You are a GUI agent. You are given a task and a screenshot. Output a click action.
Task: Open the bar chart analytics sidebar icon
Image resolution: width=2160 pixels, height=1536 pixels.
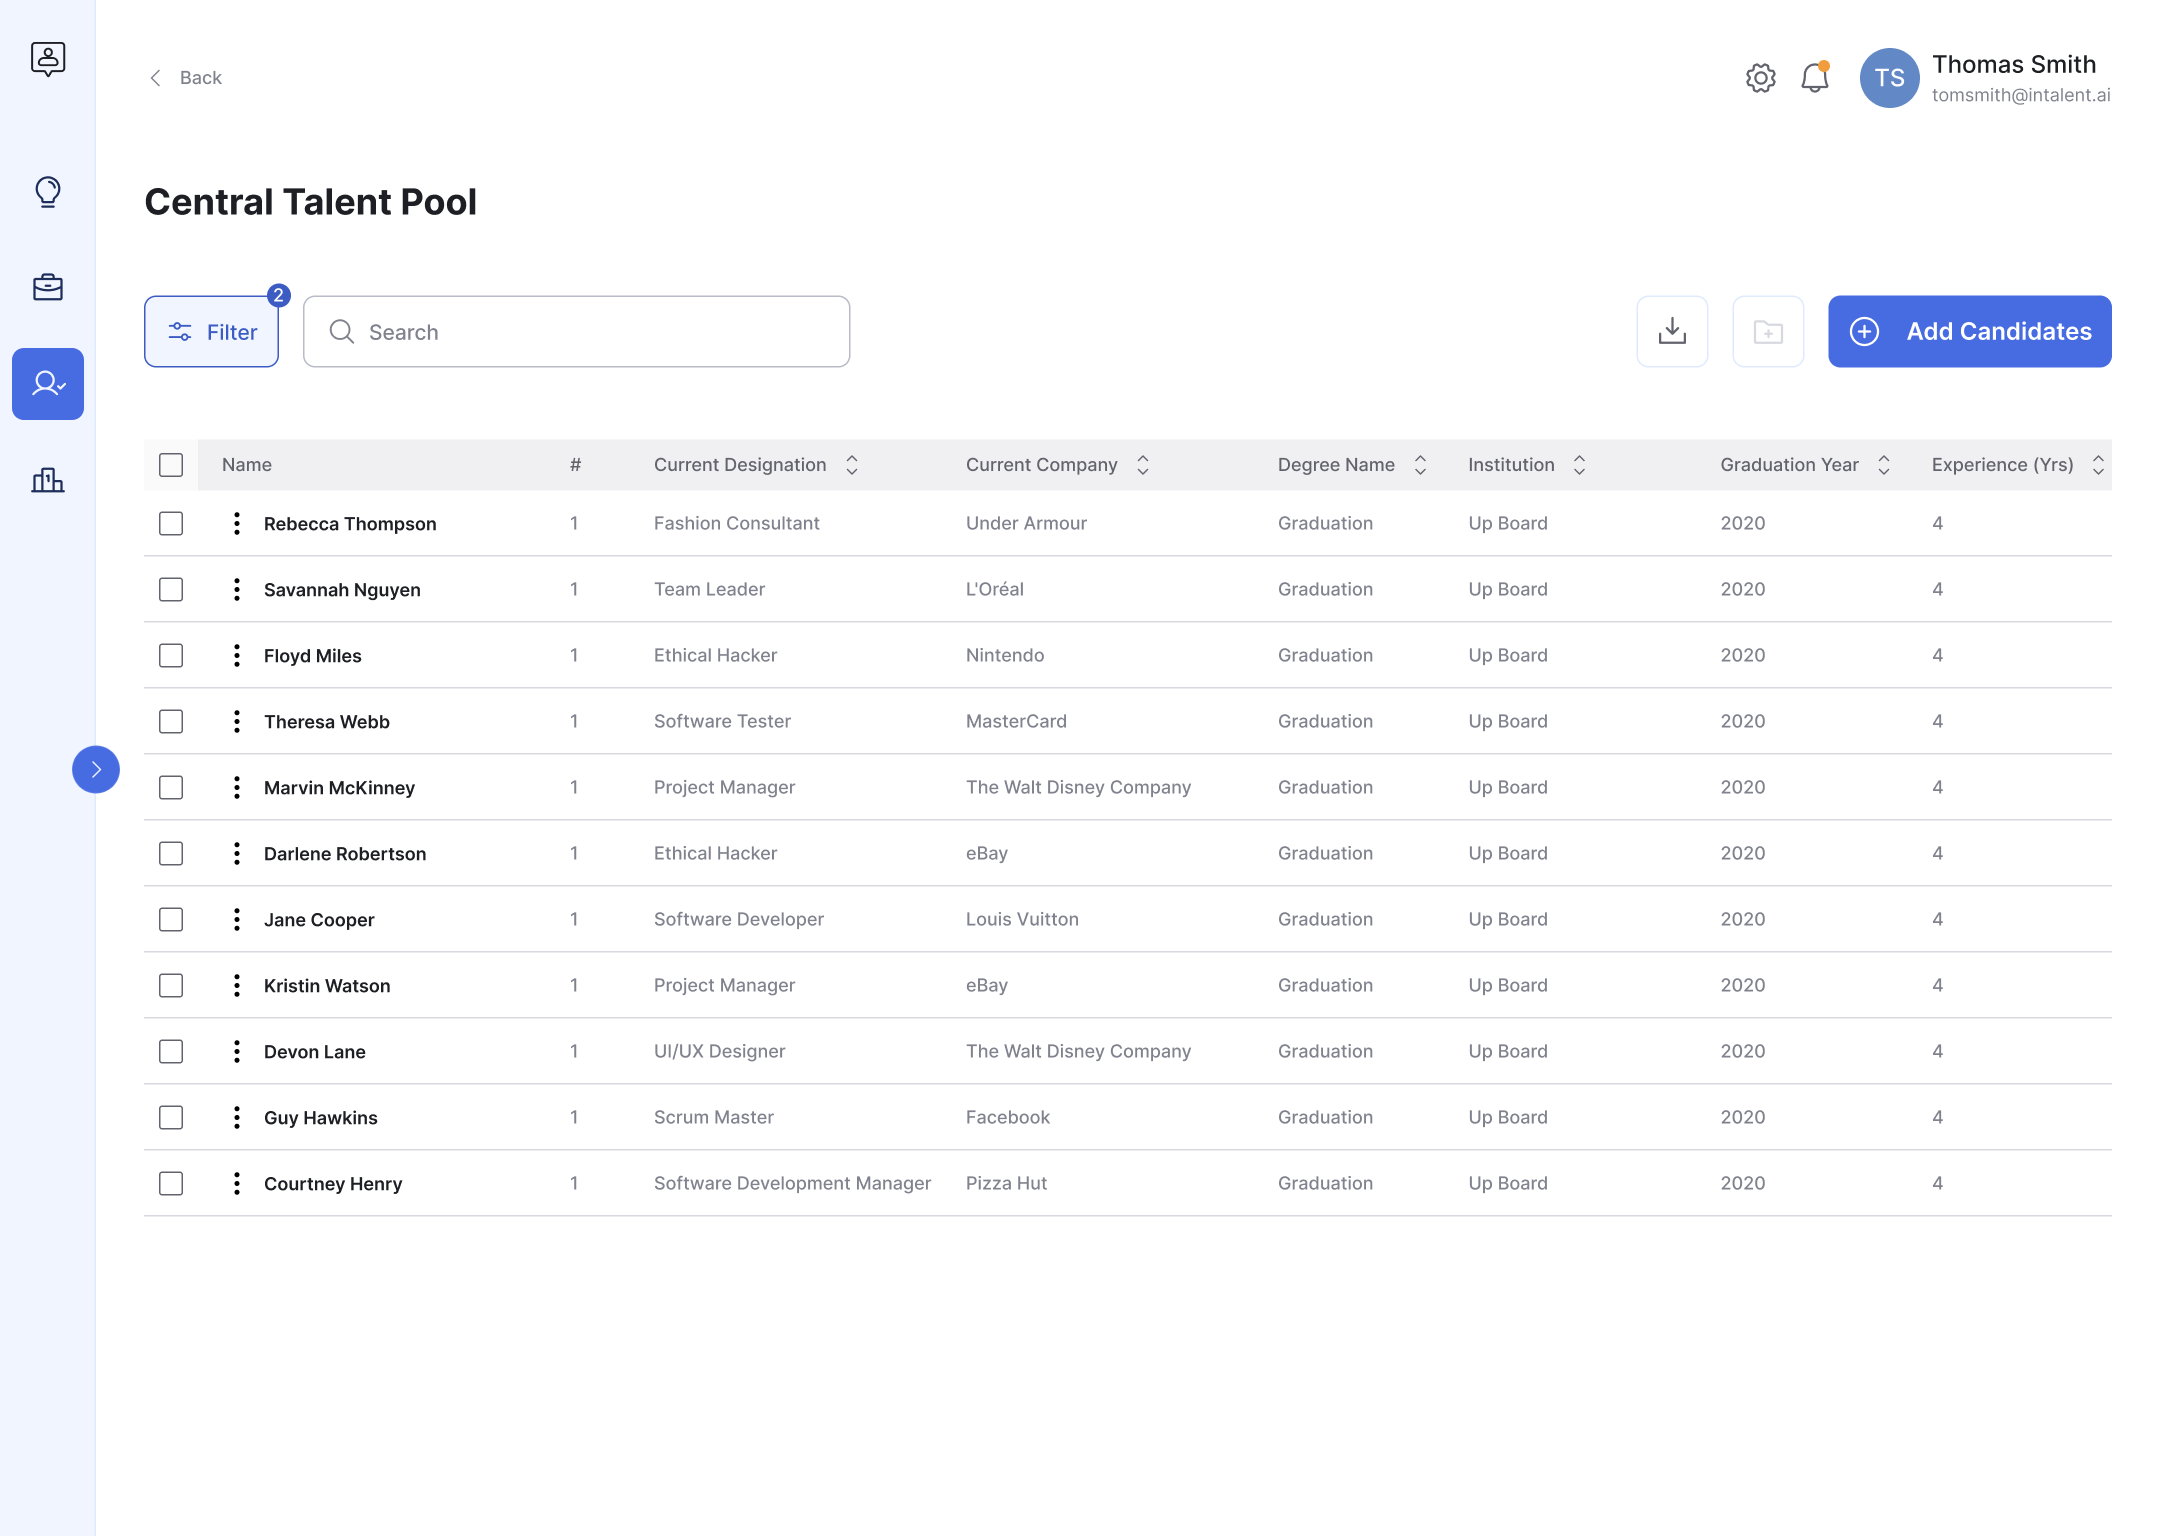pyautogui.click(x=48, y=480)
